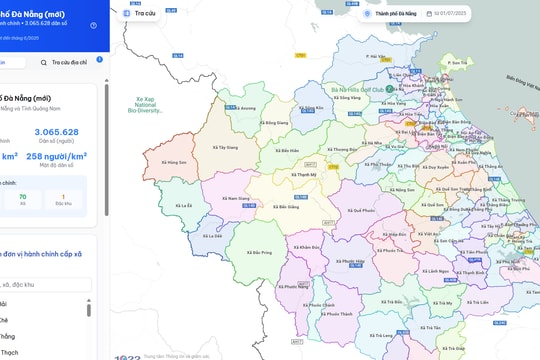The image size is (540, 360).
Task: Select the Xã Phước Thành region on map
Action: click(x=336, y=314)
